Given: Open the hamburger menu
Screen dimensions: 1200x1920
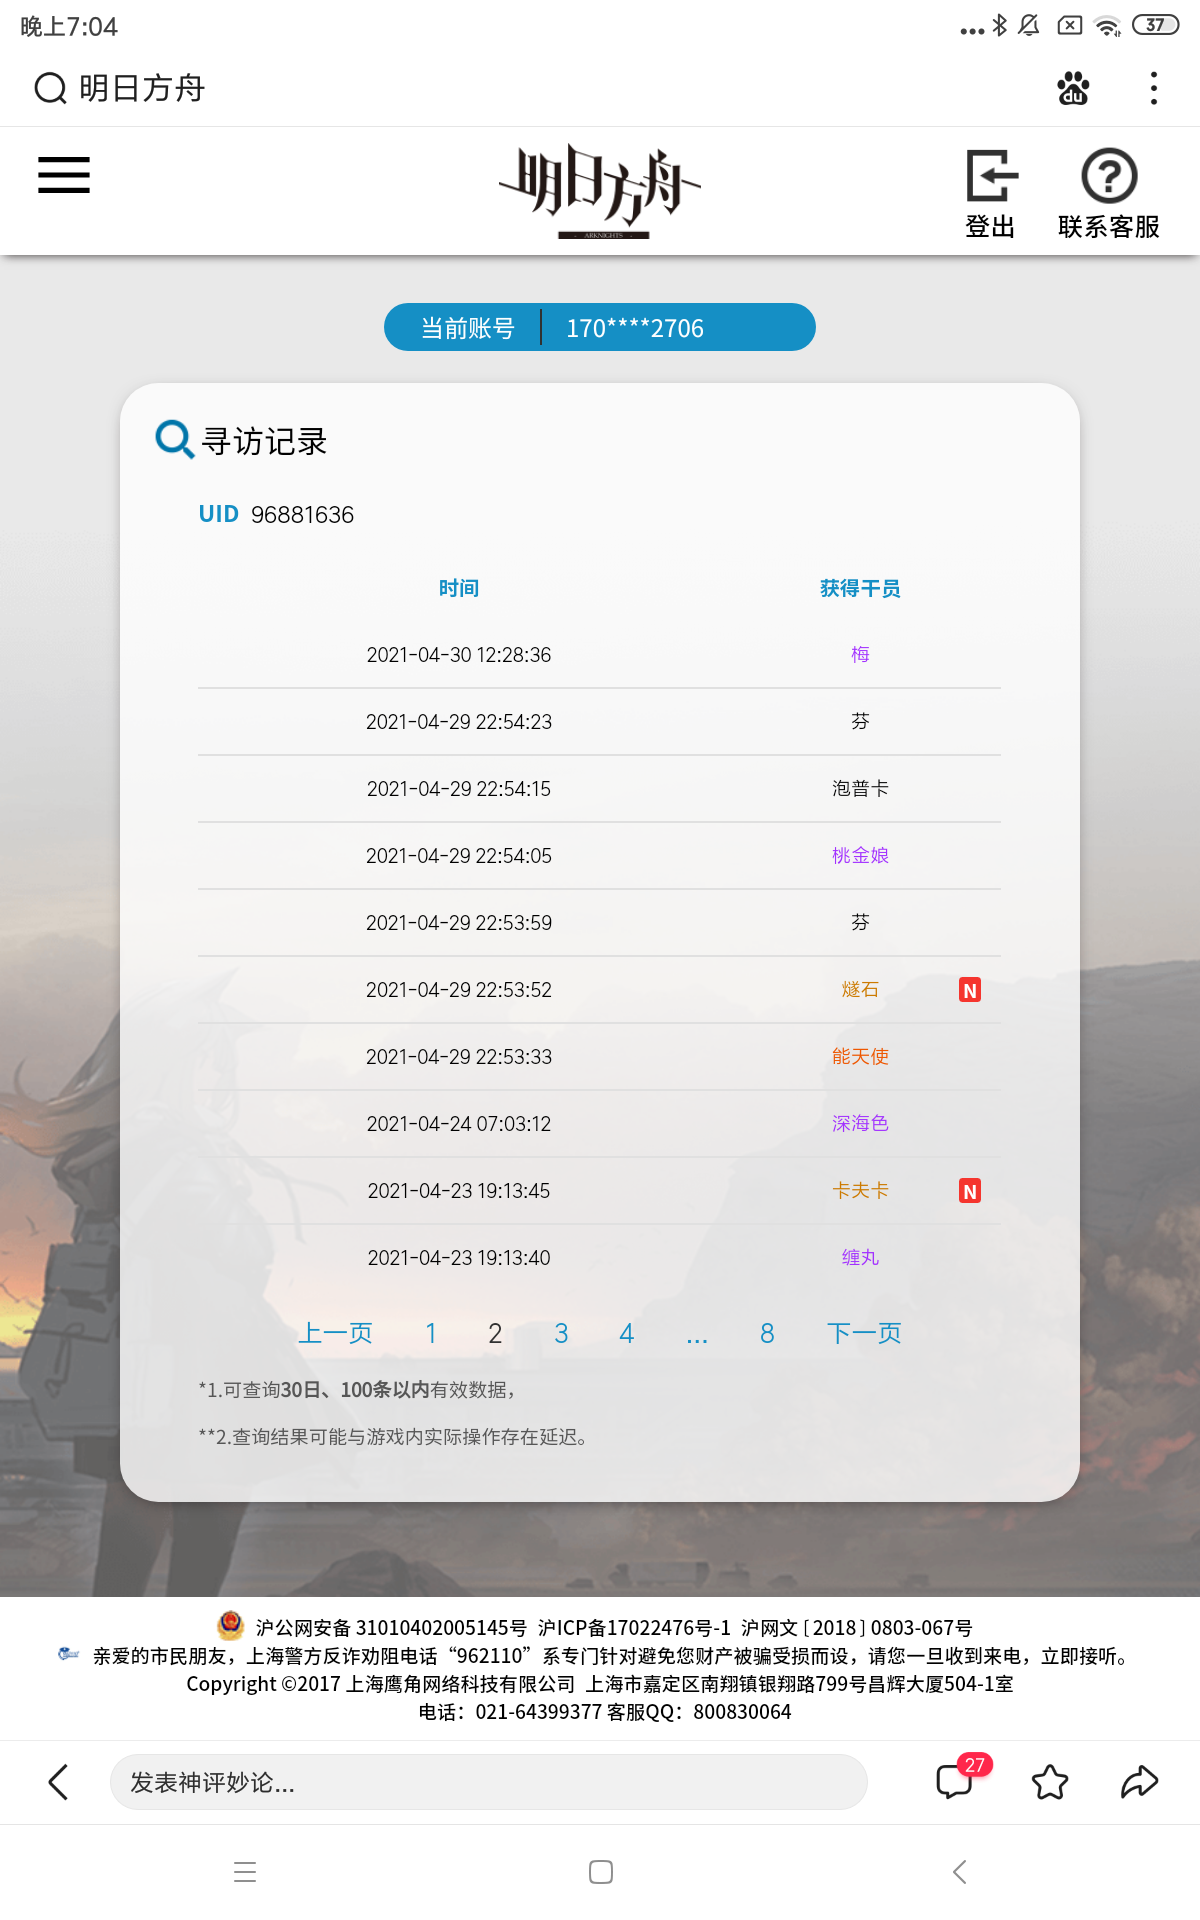Looking at the screenshot, I should point(64,175).
